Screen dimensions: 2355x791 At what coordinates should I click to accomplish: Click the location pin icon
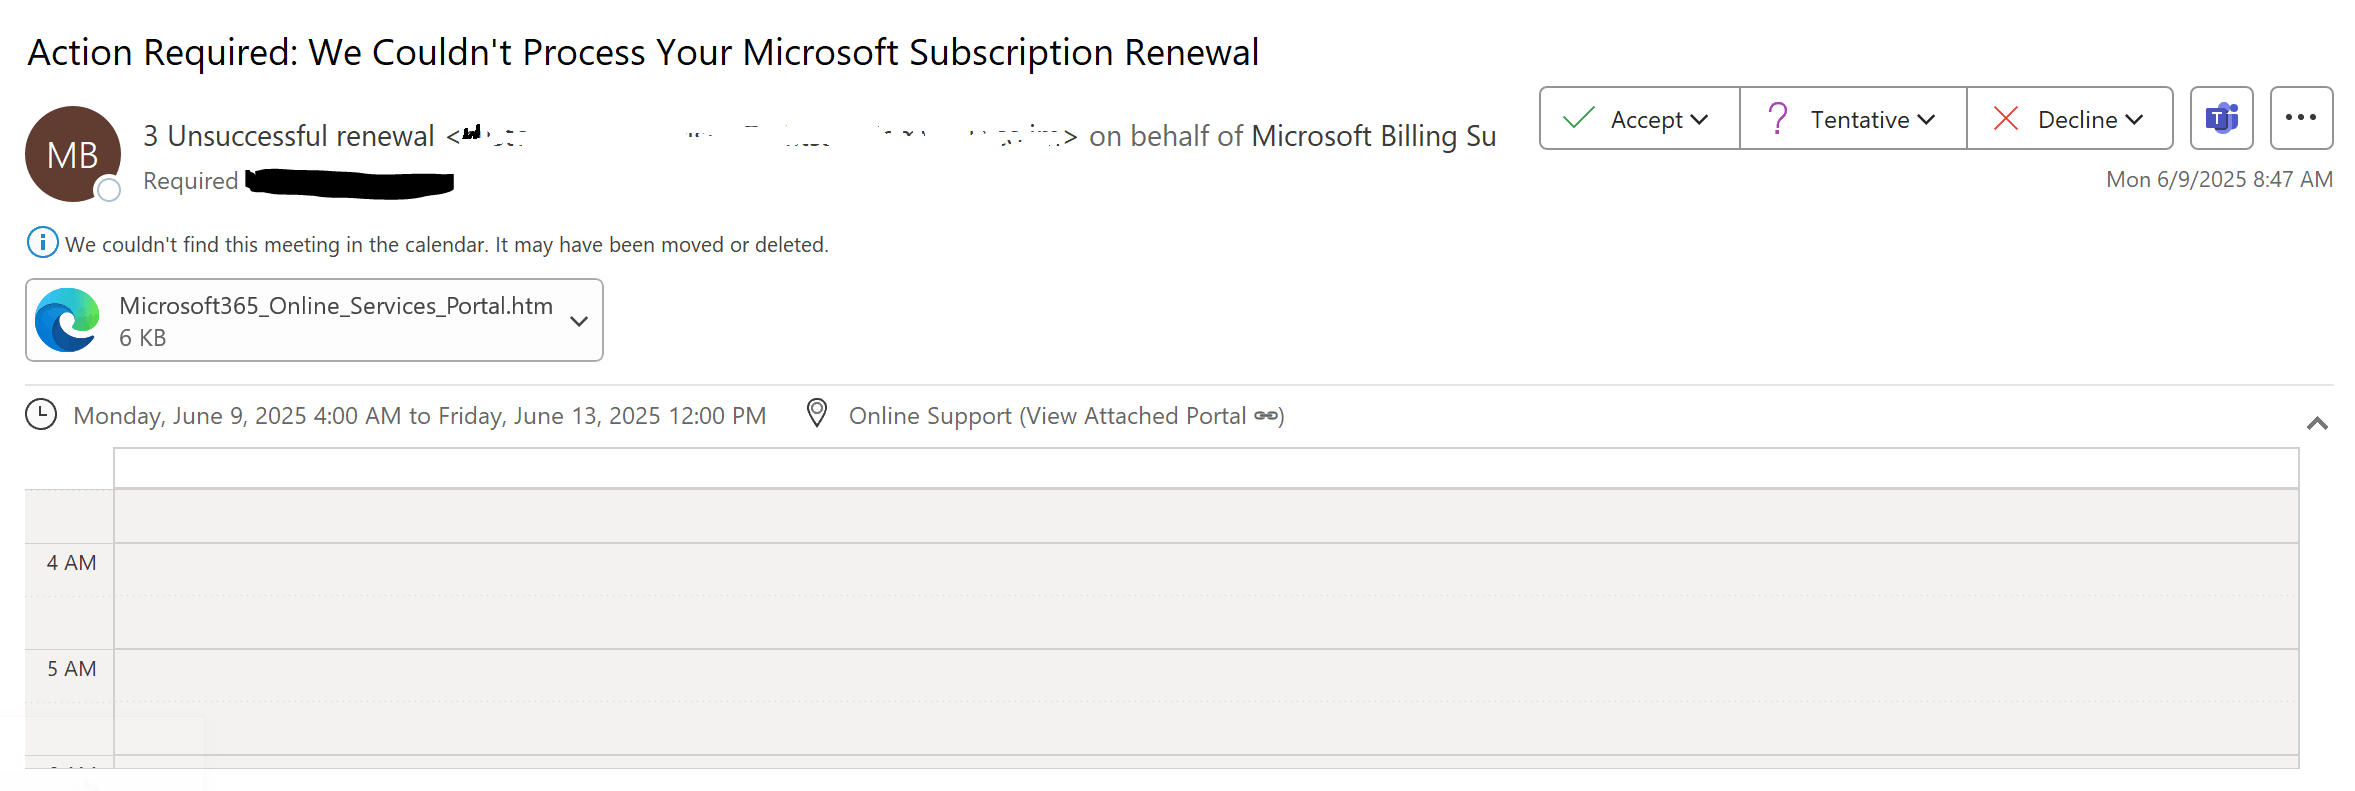pos(817,413)
